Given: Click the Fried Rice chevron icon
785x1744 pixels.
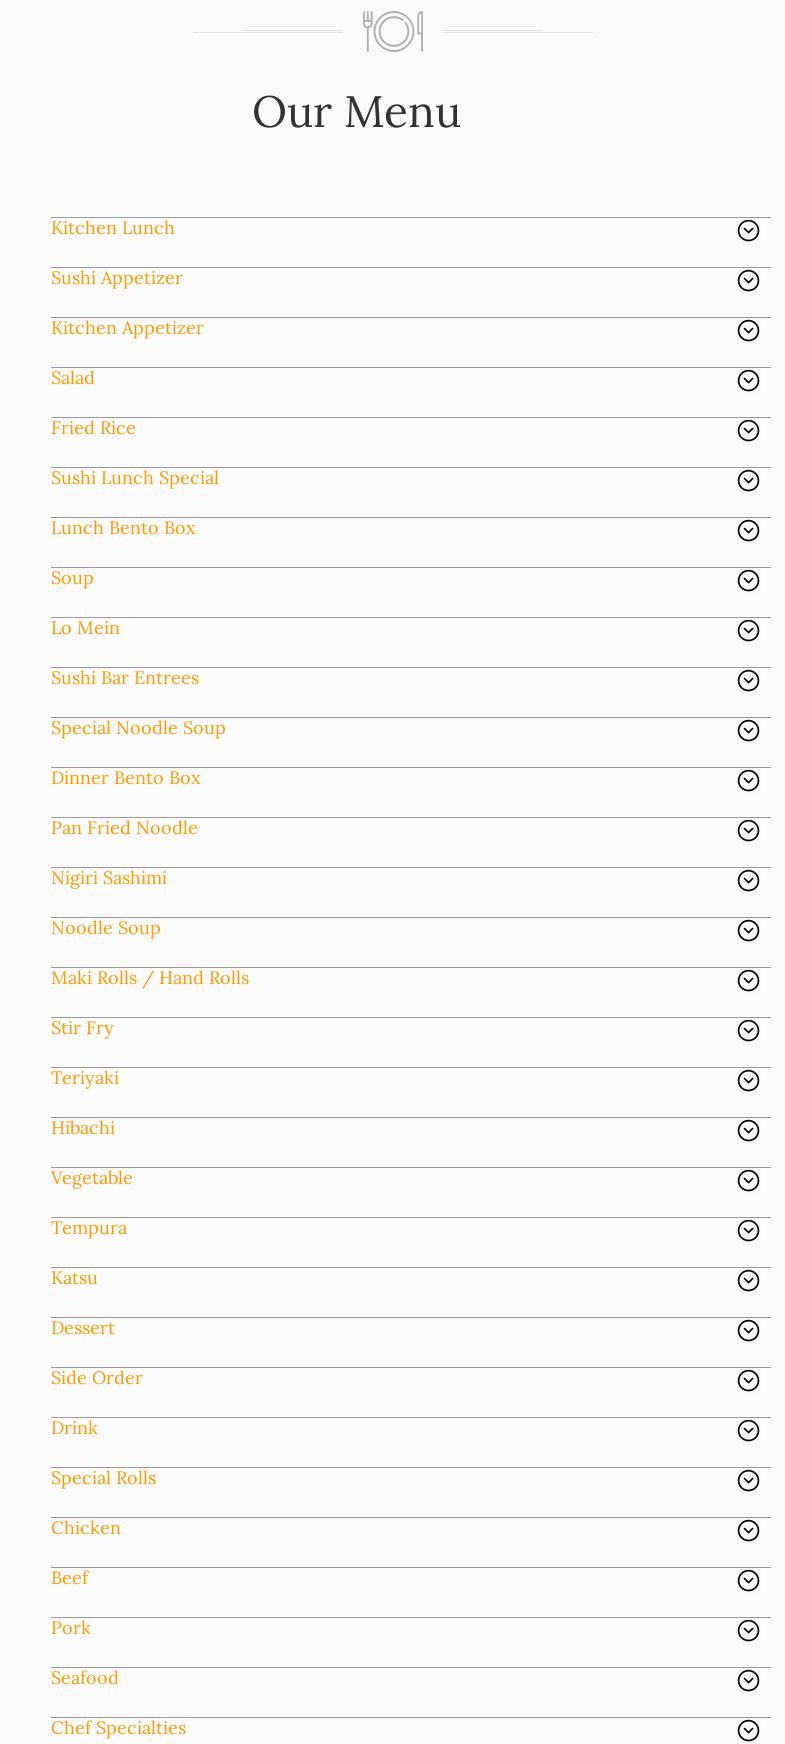Looking at the screenshot, I should 748,431.
